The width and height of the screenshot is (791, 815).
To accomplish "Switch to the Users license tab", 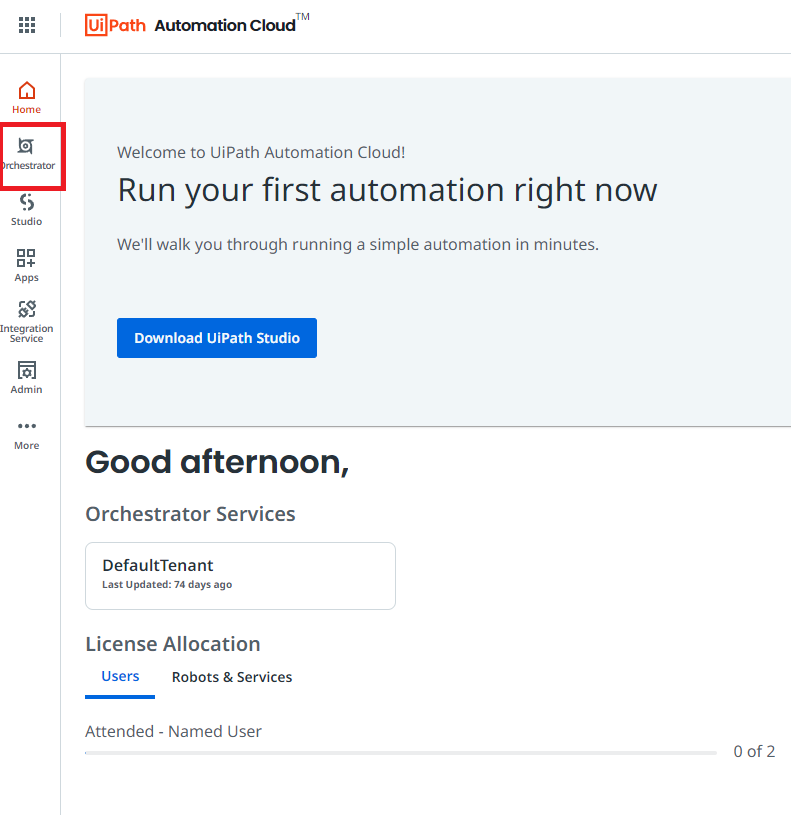I will point(120,676).
